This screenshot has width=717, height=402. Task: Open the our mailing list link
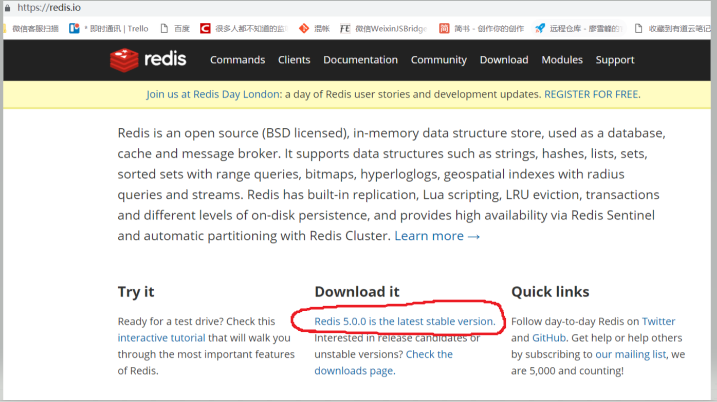[x=631, y=354]
